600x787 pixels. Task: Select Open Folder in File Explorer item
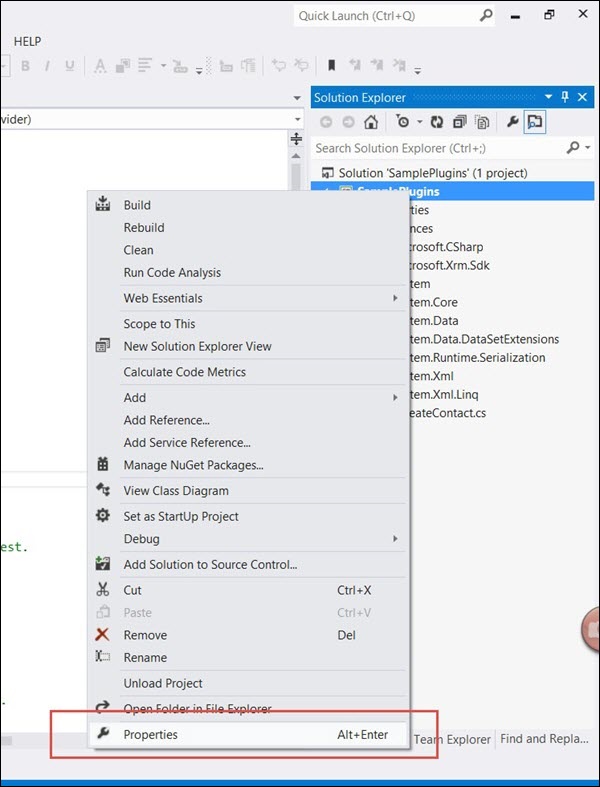(x=249, y=709)
